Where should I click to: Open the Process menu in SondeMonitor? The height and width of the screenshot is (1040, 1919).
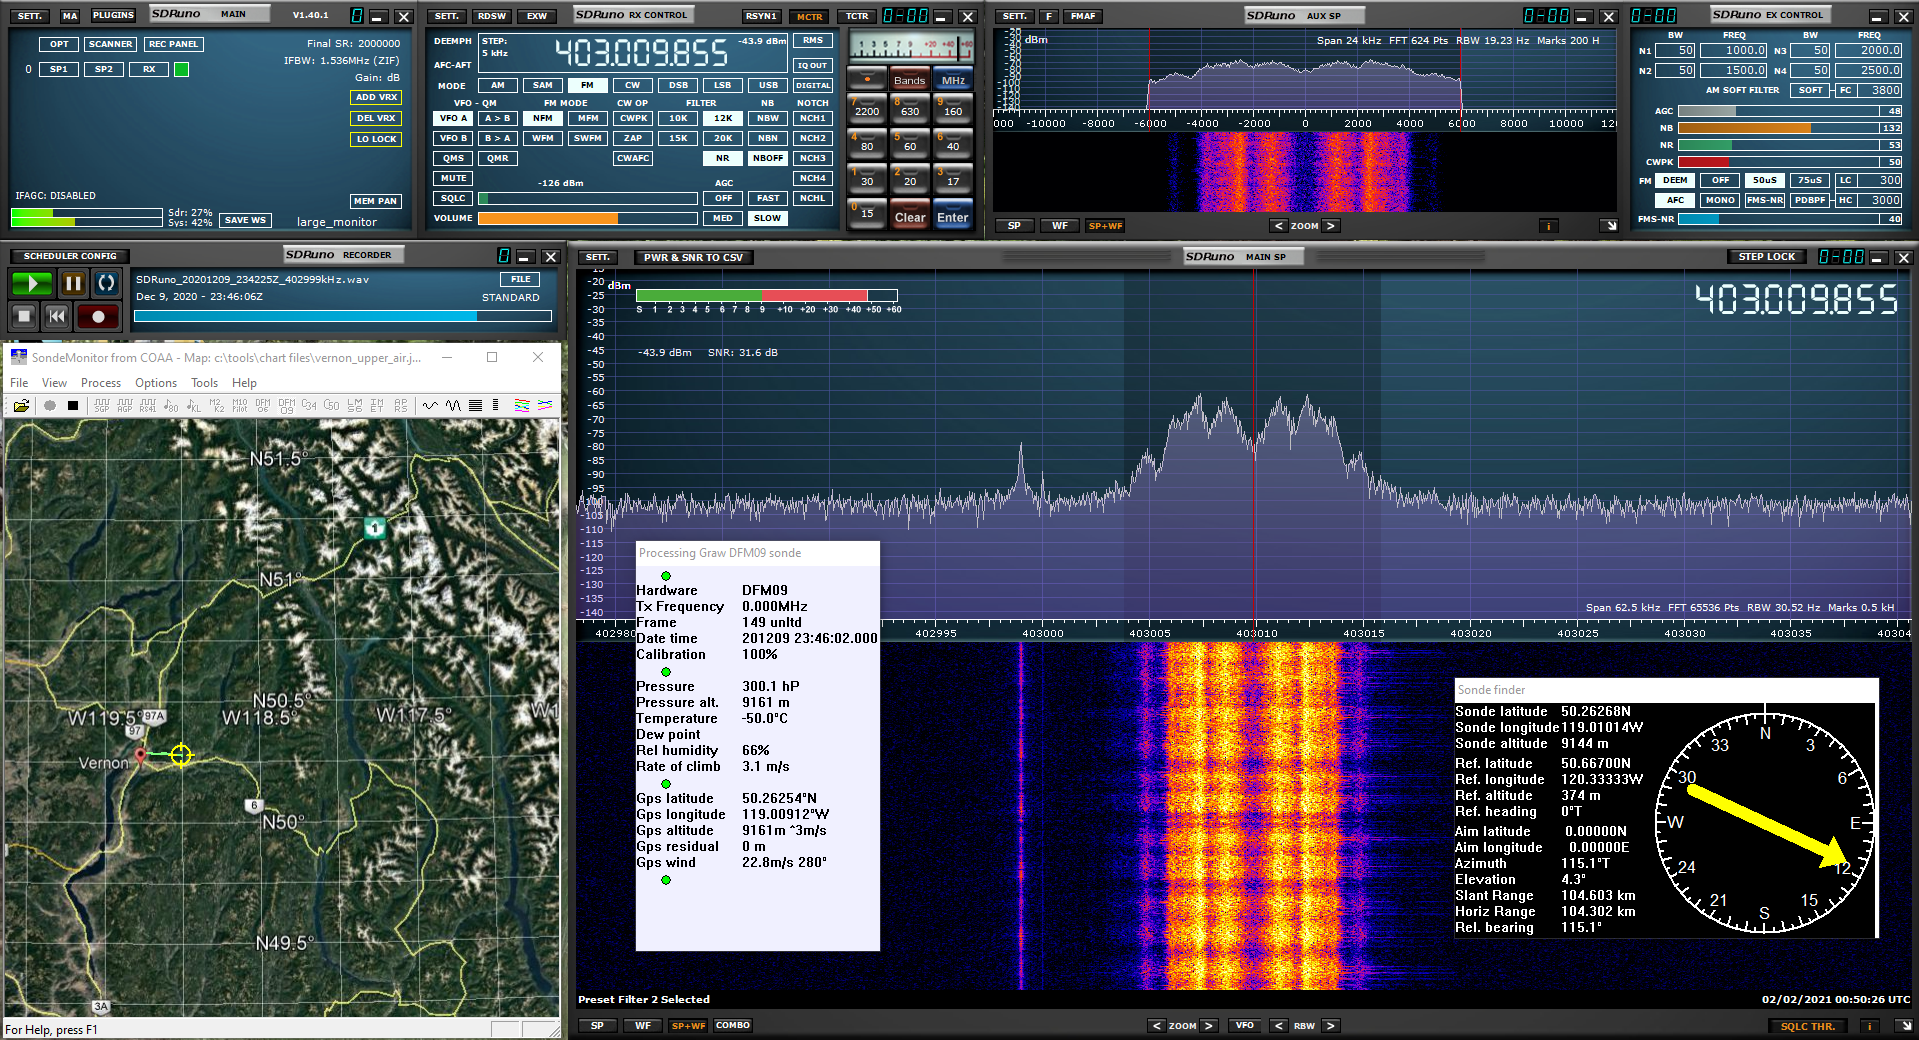click(x=100, y=383)
